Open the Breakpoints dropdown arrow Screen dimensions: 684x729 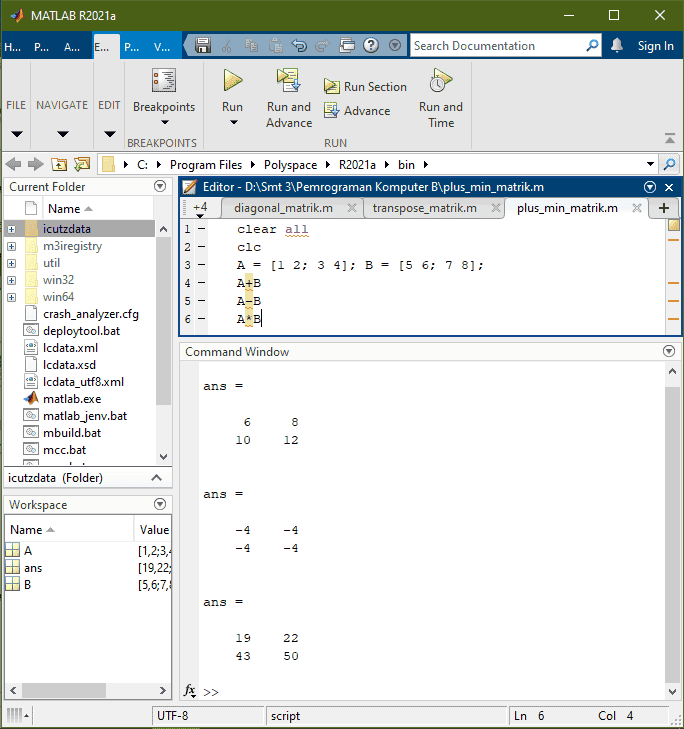pyautogui.click(x=165, y=122)
